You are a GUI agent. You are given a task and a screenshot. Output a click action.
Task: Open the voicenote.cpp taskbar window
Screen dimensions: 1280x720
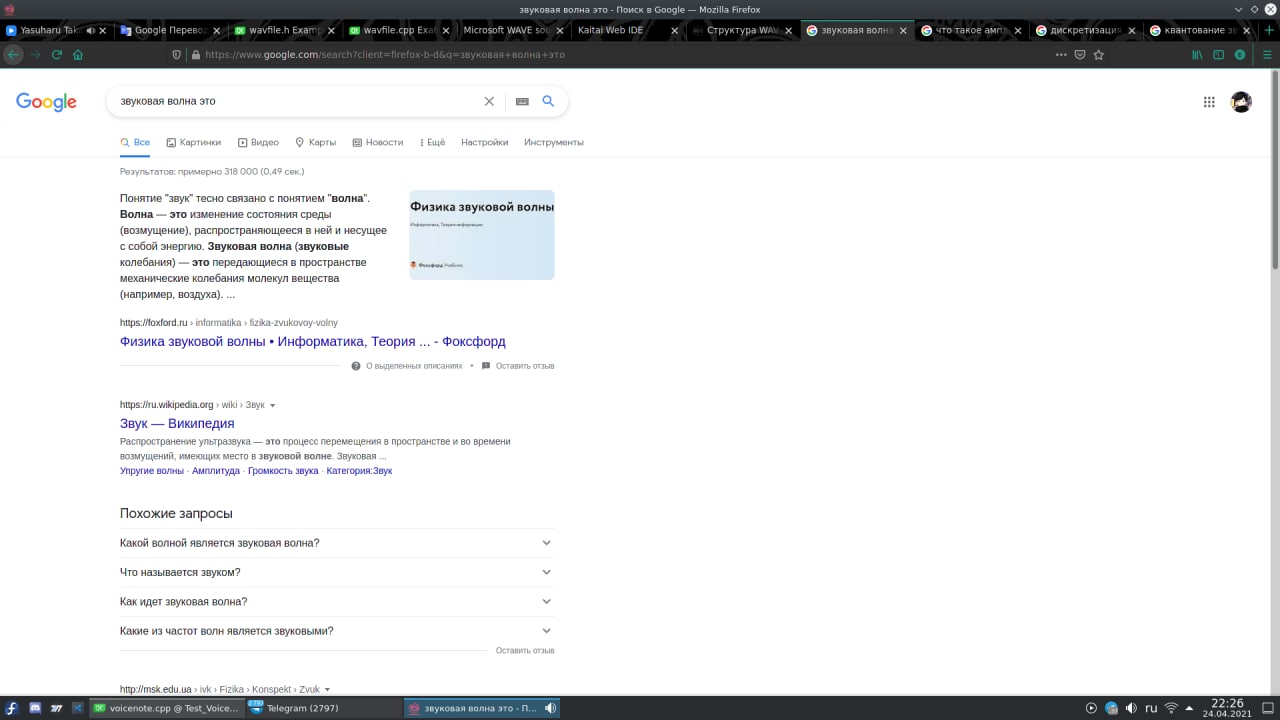166,708
